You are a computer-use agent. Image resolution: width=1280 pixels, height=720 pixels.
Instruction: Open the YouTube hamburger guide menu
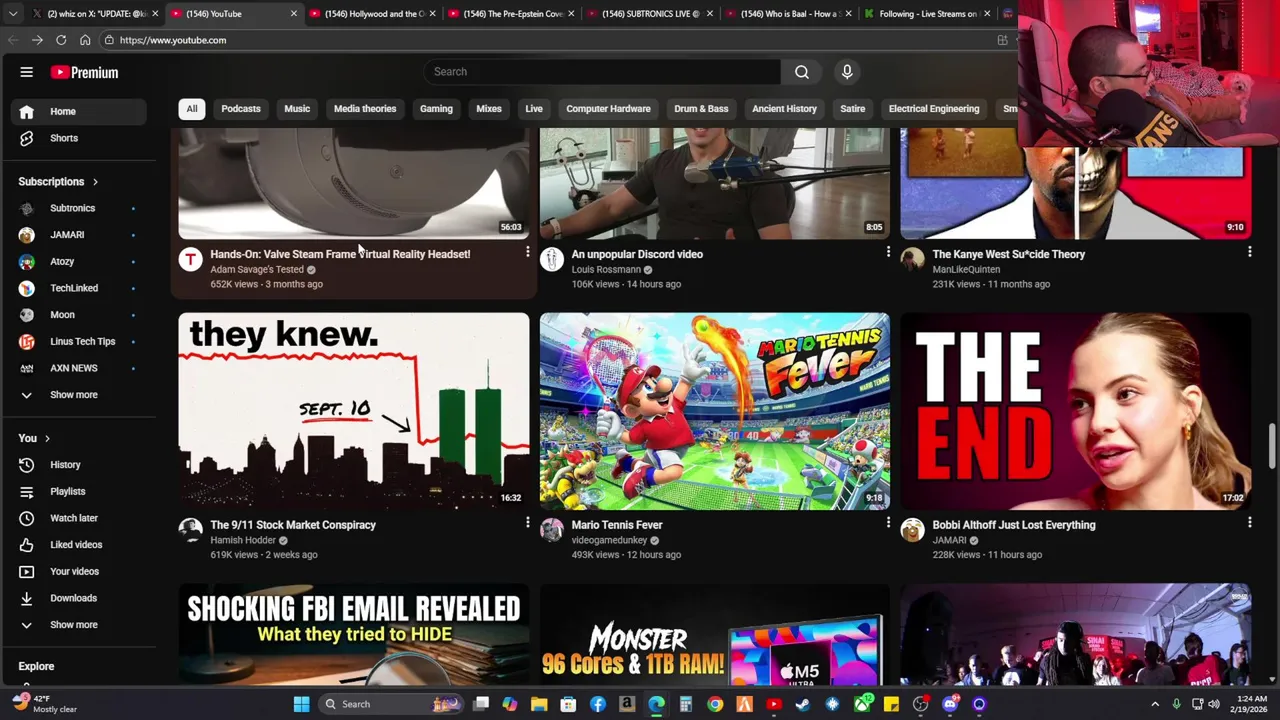pos(27,72)
